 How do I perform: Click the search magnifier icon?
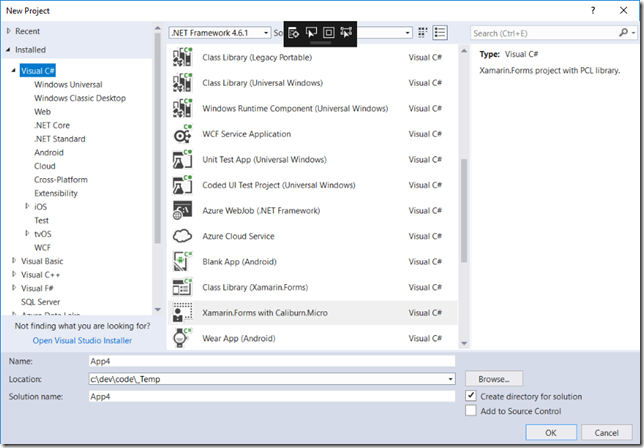coord(623,32)
